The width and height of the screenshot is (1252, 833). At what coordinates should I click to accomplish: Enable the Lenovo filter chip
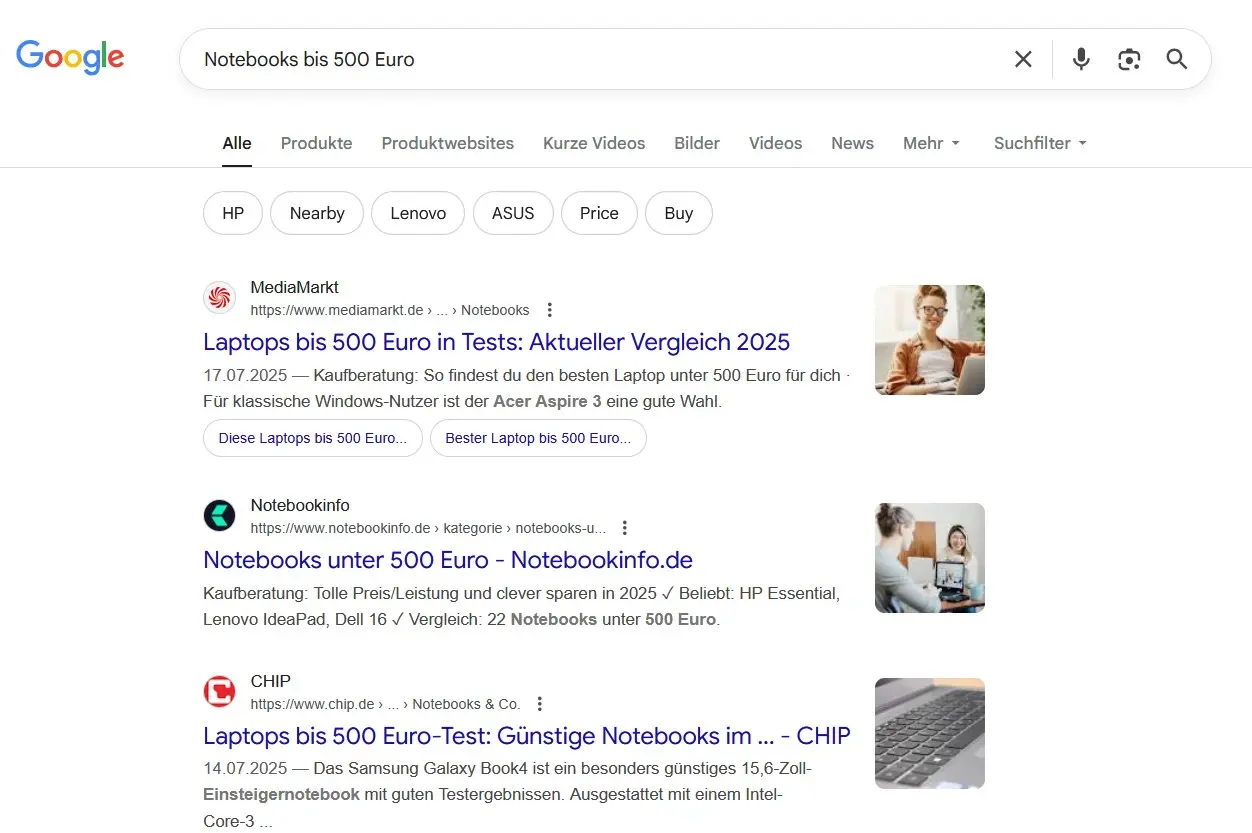pyautogui.click(x=417, y=213)
